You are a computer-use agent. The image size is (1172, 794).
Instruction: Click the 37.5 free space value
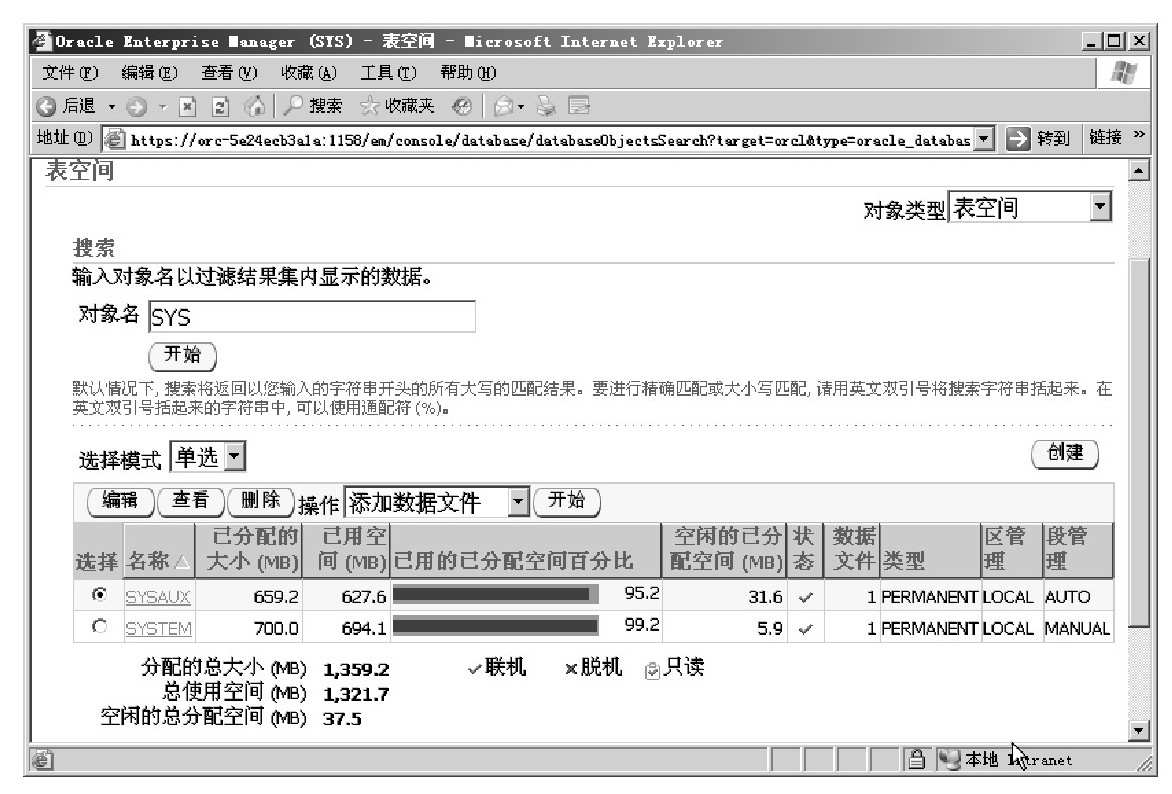tap(342, 719)
